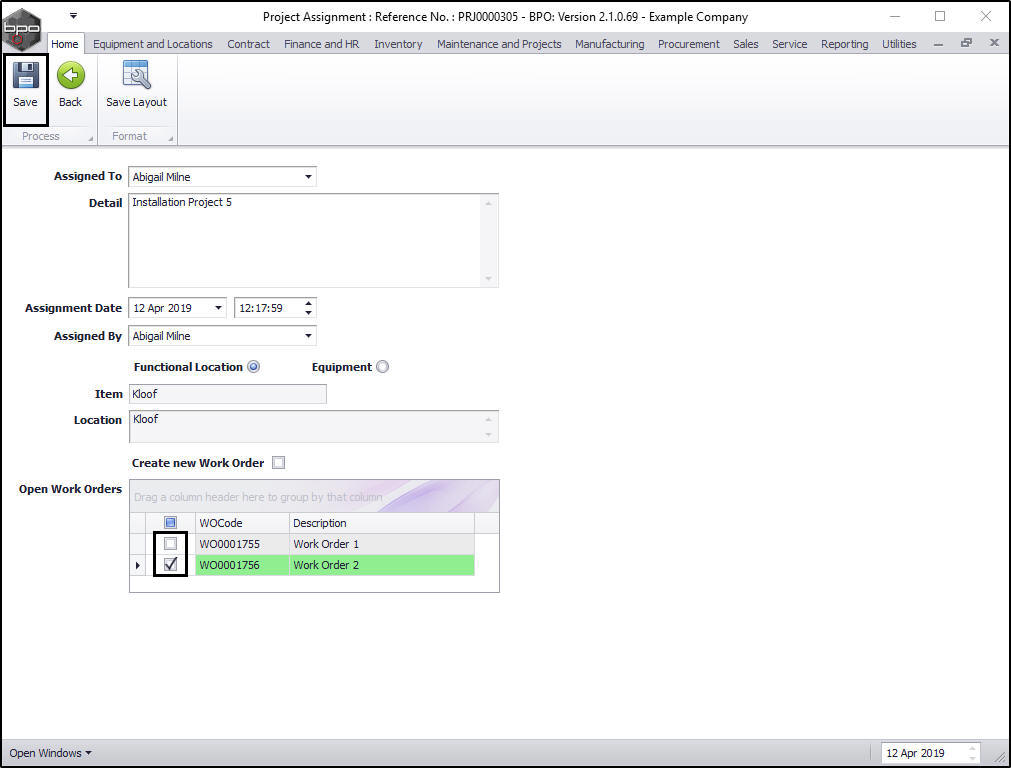
Task: Decrease the status bar date with down spinner
Action: pyautogui.click(x=972, y=758)
